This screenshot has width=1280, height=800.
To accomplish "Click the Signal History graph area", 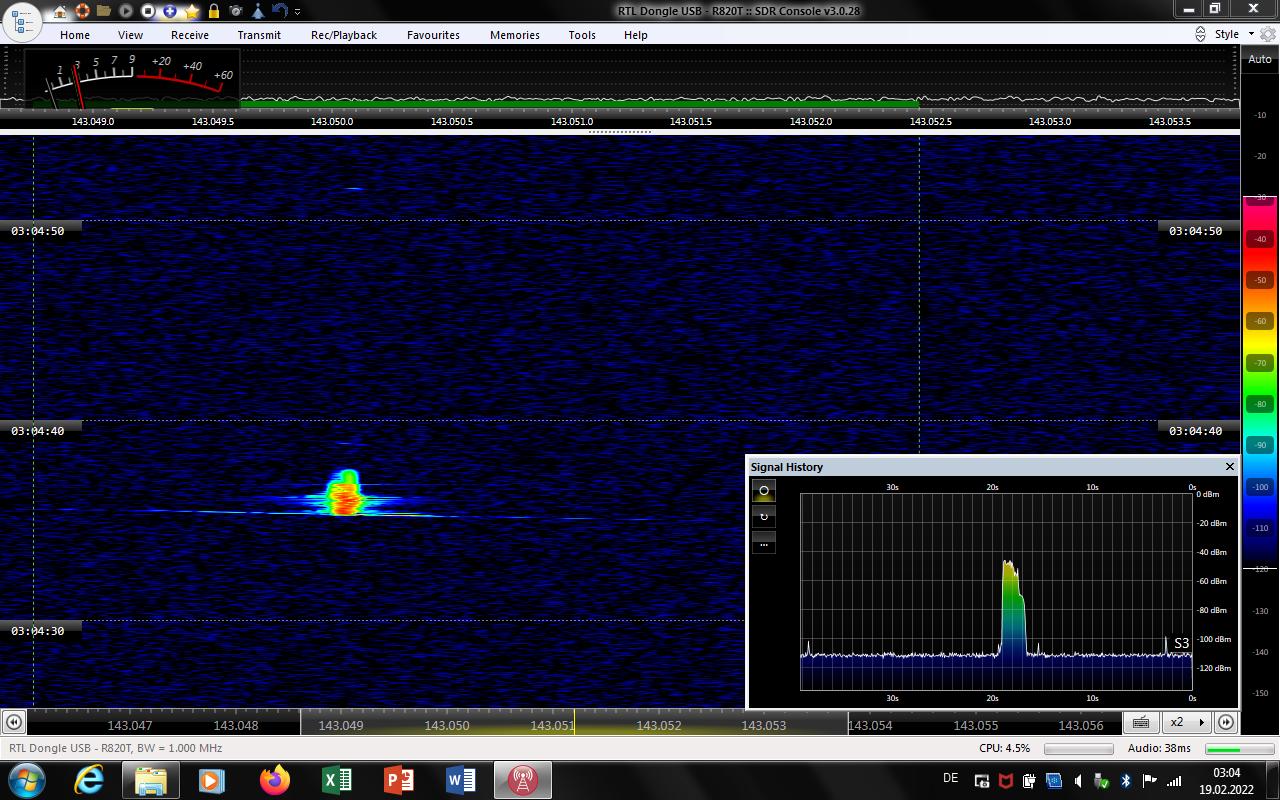I will tap(996, 590).
